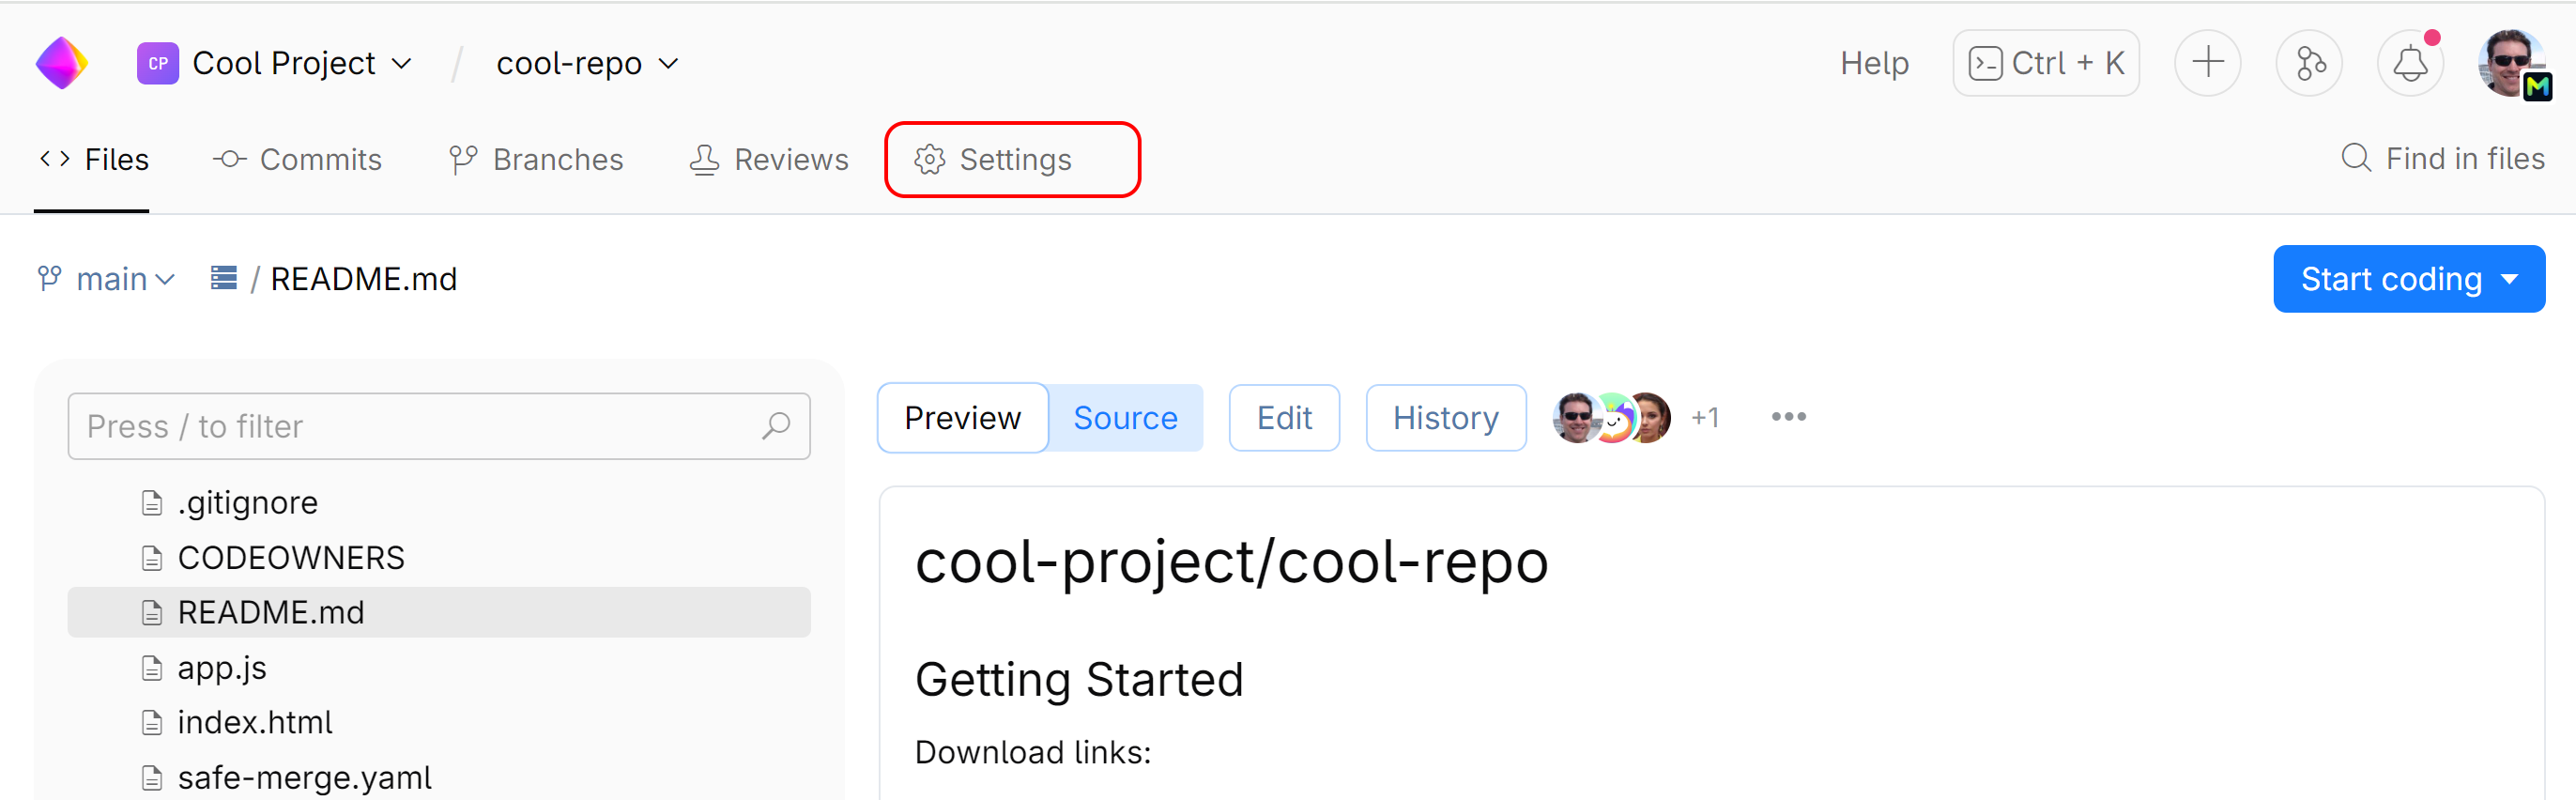Switch to the Preview view

tap(962, 417)
